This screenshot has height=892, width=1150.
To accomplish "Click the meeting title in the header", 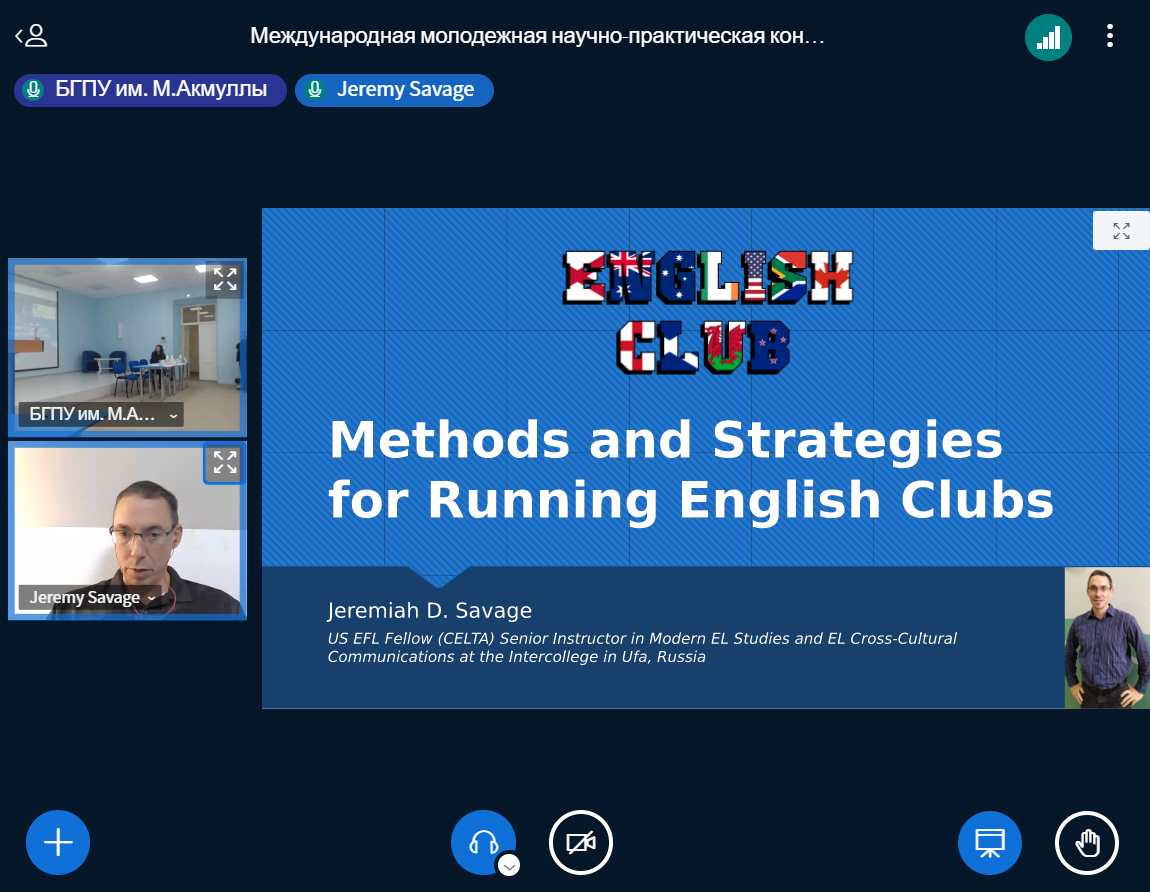I will 537,37.
